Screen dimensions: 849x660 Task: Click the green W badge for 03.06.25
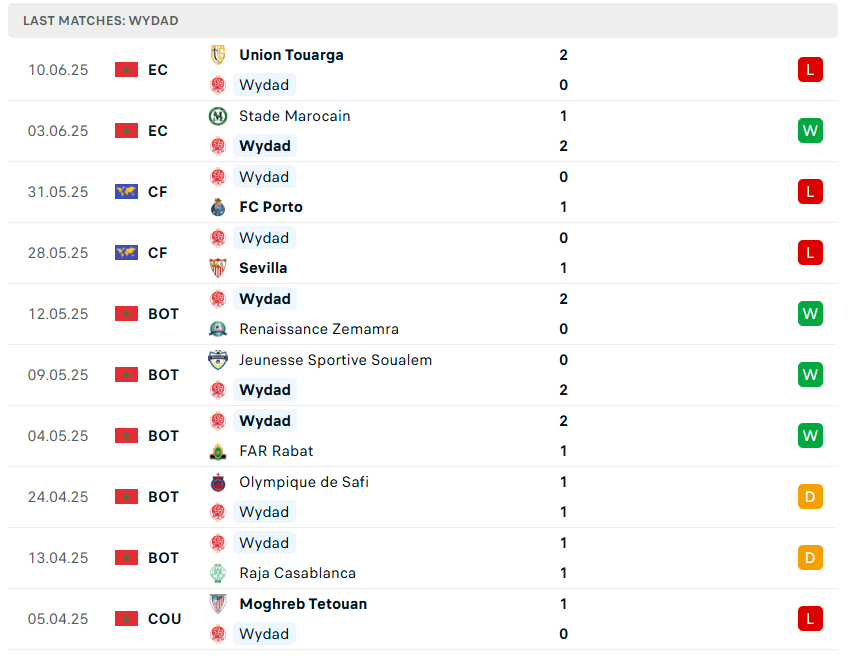[x=810, y=131]
